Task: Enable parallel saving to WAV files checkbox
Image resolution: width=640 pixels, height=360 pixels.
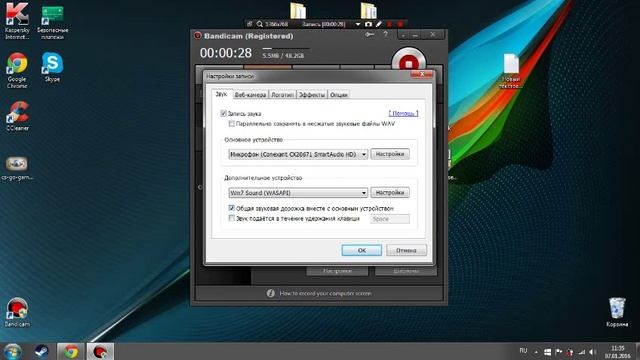Action: 231,123
